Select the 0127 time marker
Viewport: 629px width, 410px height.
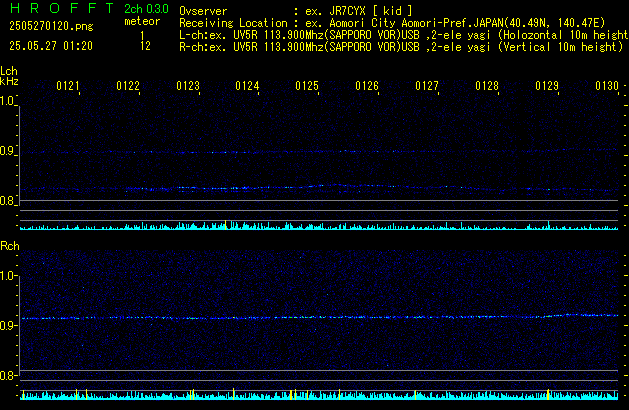[x=427, y=86]
